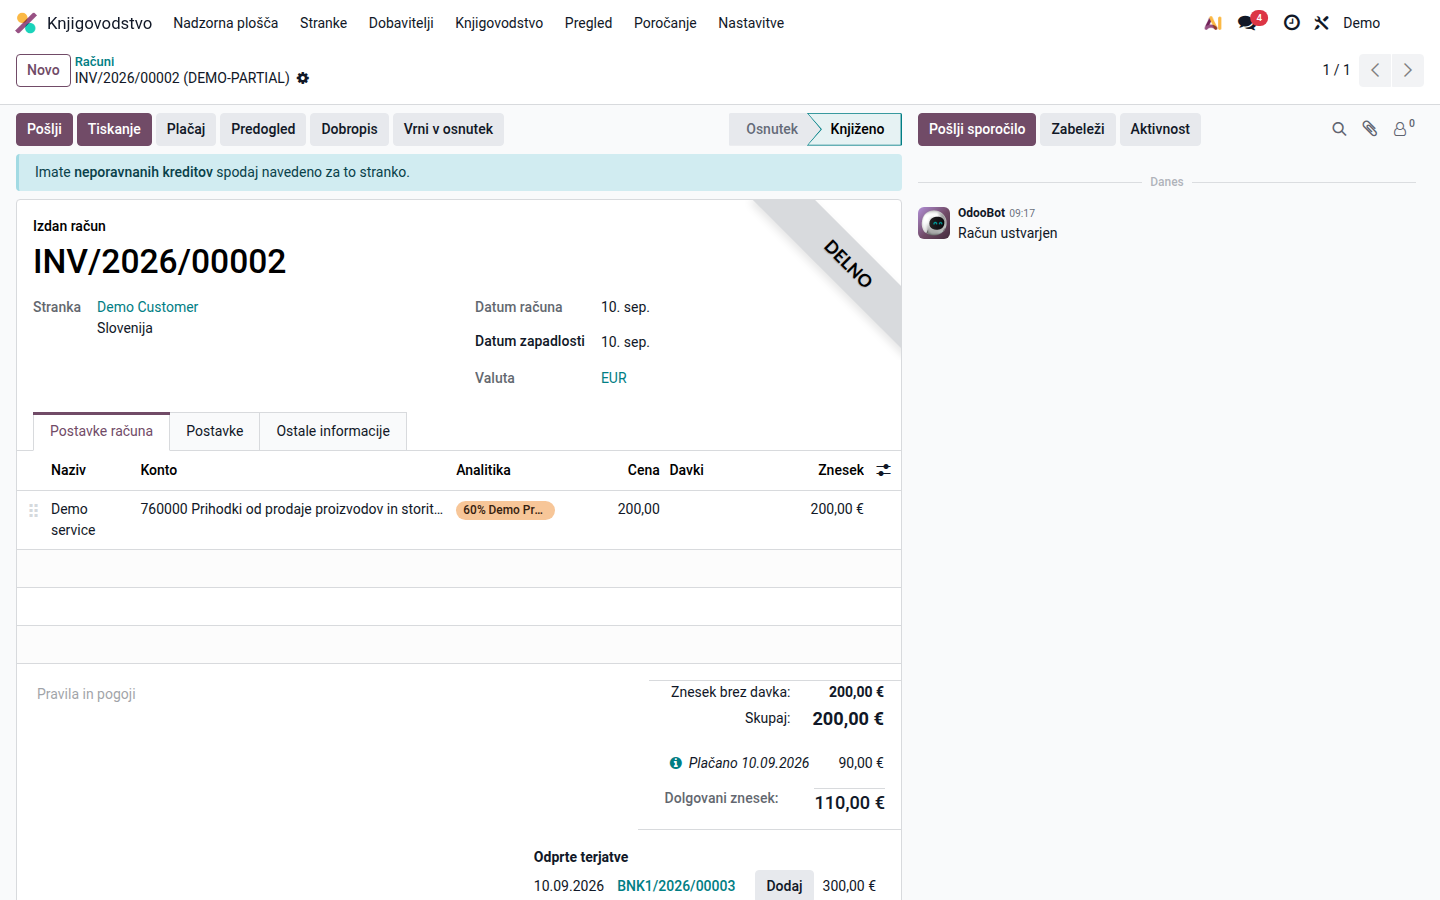Click the Predogled button
Viewport: 1440px width, 900px height.
[263, 129]
